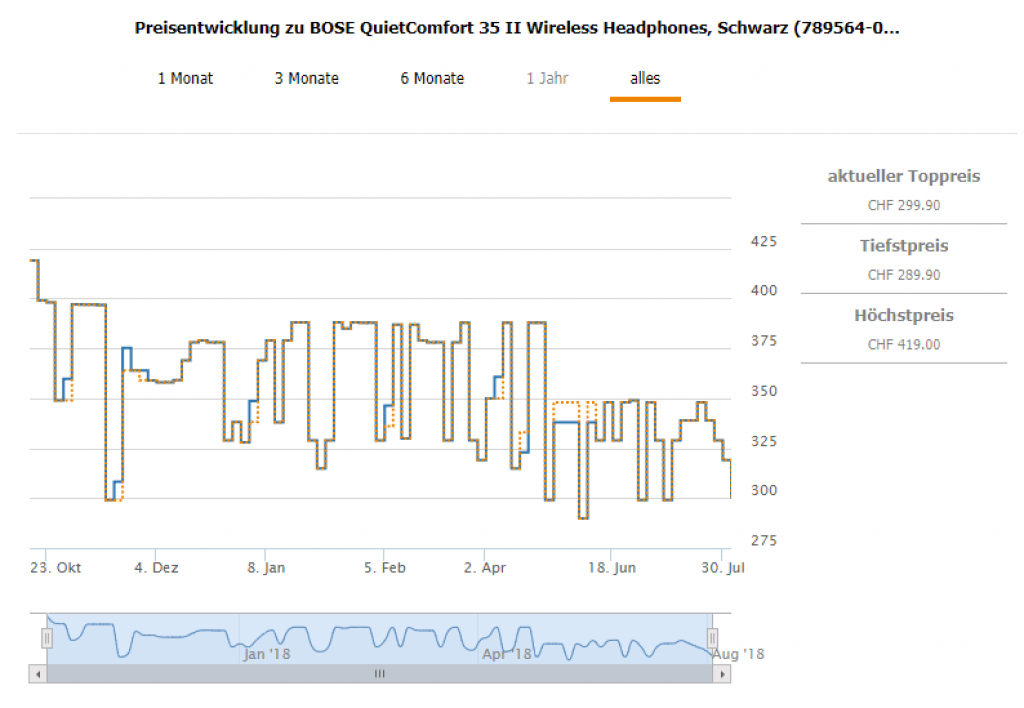Switch to the "3 Monate" range
The height and width of the screenshot is (708, 1024).
point(307,78)
